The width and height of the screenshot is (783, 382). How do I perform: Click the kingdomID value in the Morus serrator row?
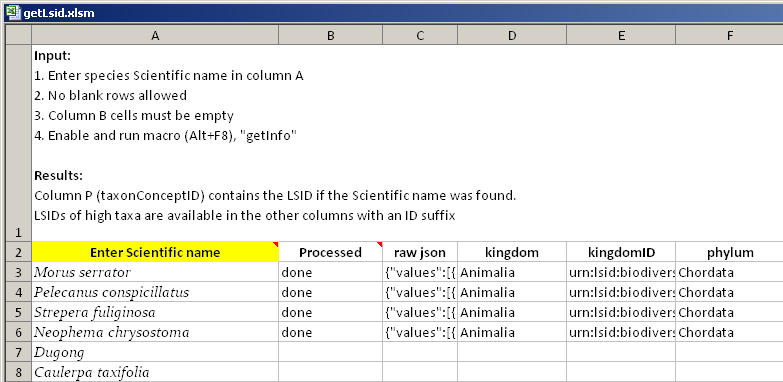pos(621,272)
